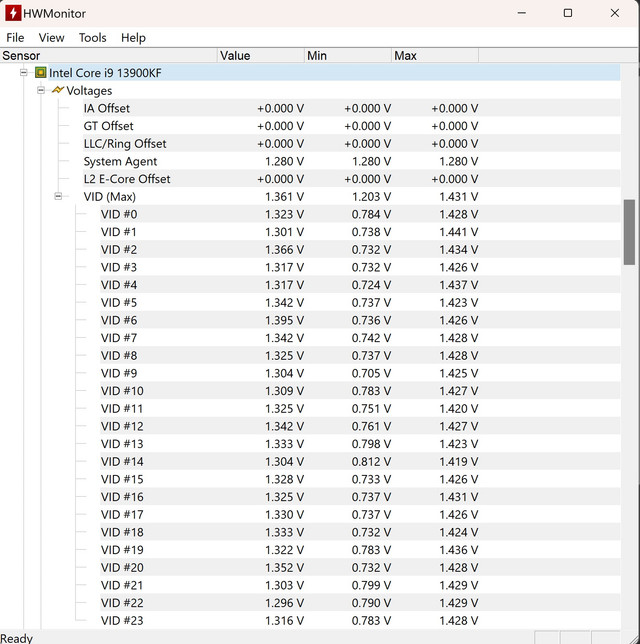
Task: Select the GT Offset row
Action: [351, 126]
